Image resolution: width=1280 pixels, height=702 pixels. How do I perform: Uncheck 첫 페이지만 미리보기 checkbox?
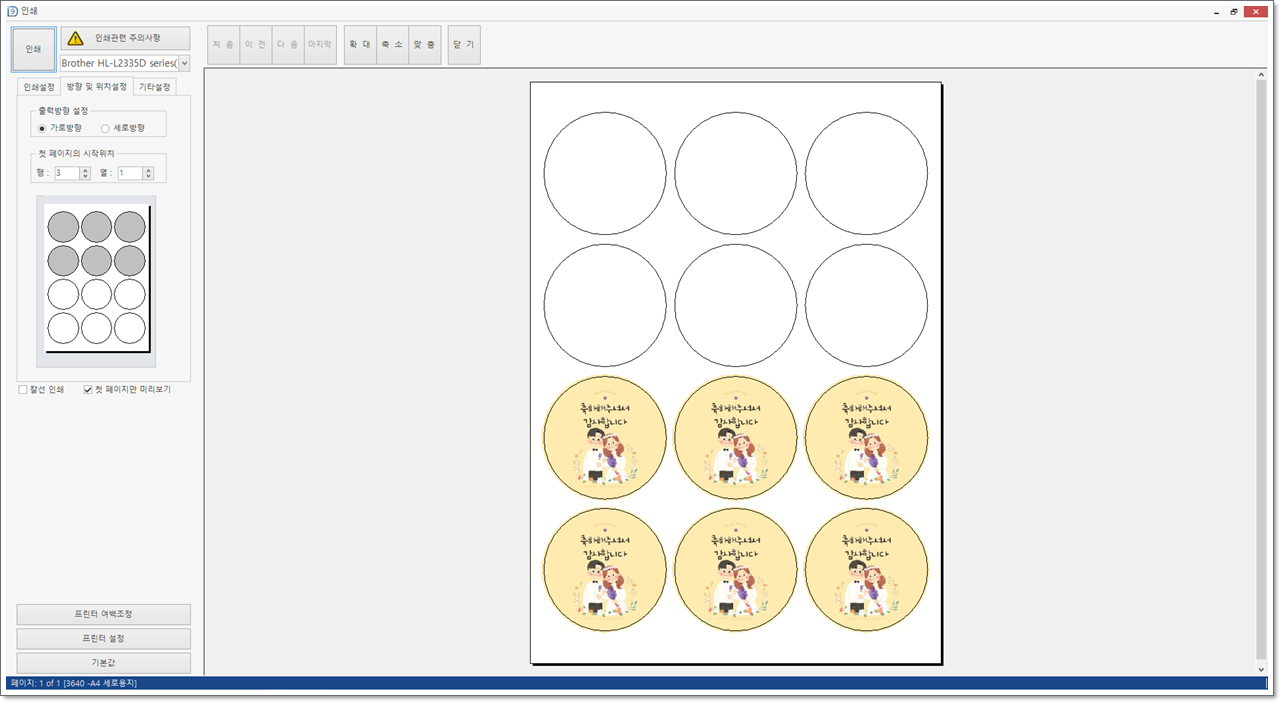click(x=88, y=390)
